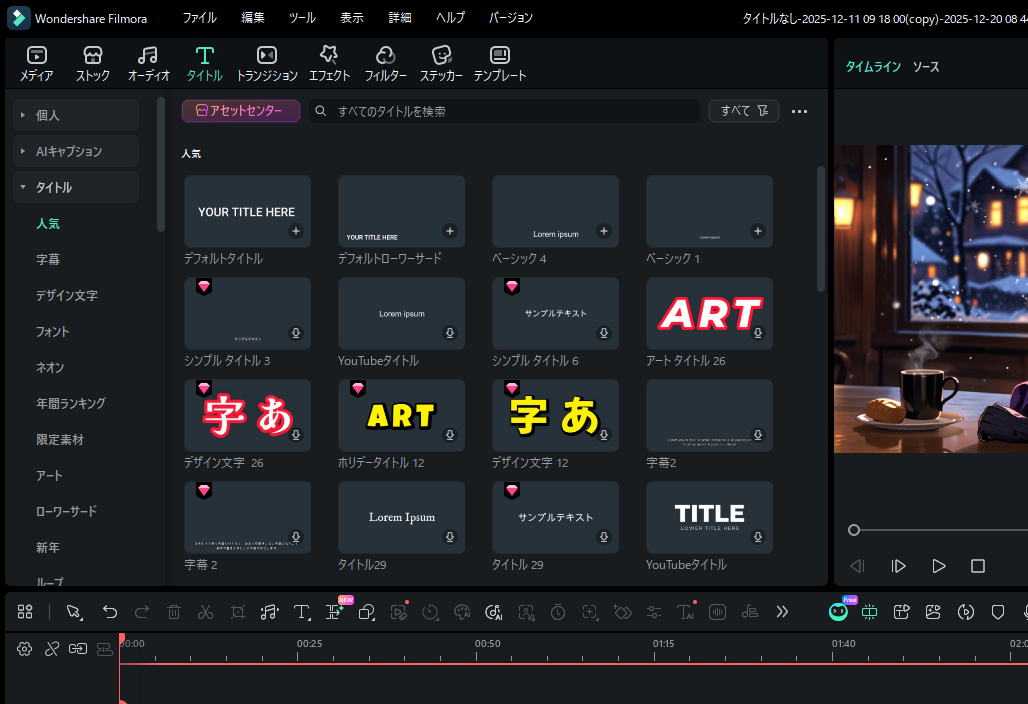Click the crop icon in timeline toolbar

[238, 612]
